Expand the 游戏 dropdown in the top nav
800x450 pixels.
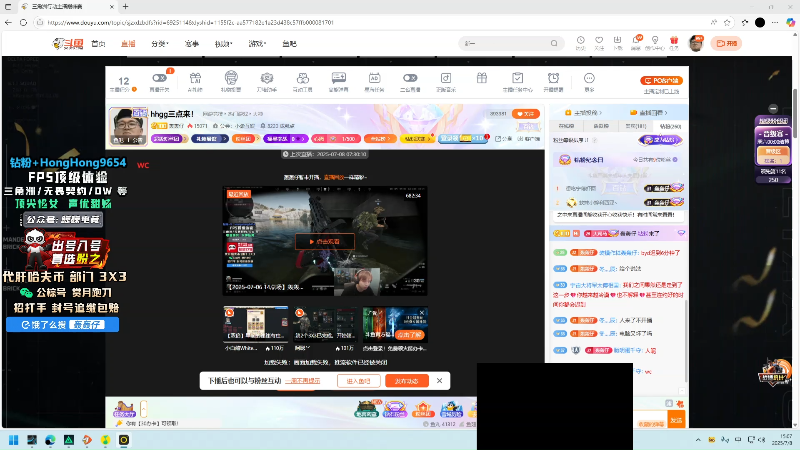[x=257, y=44]
